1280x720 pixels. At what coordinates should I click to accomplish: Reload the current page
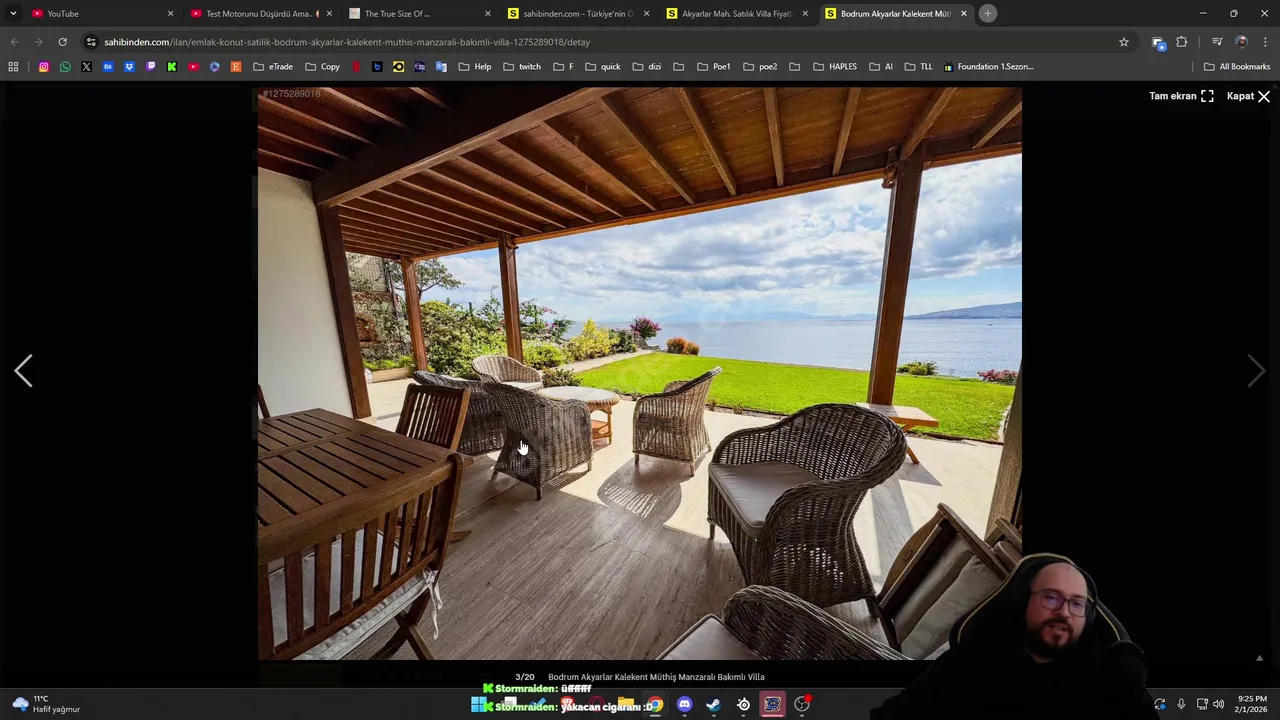(x=62, y=42)
